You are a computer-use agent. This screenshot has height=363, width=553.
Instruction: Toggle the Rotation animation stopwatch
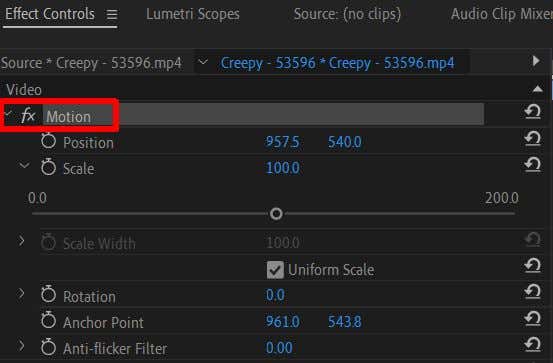[48, 295]
